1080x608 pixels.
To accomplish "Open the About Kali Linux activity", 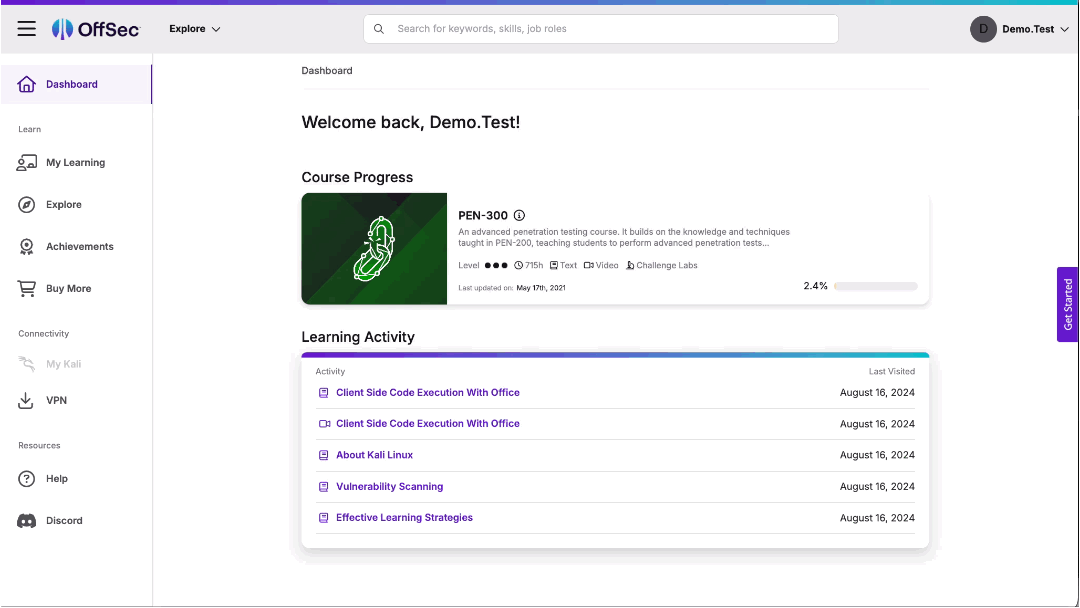I will pyautogui.click(x=374, y=454).
